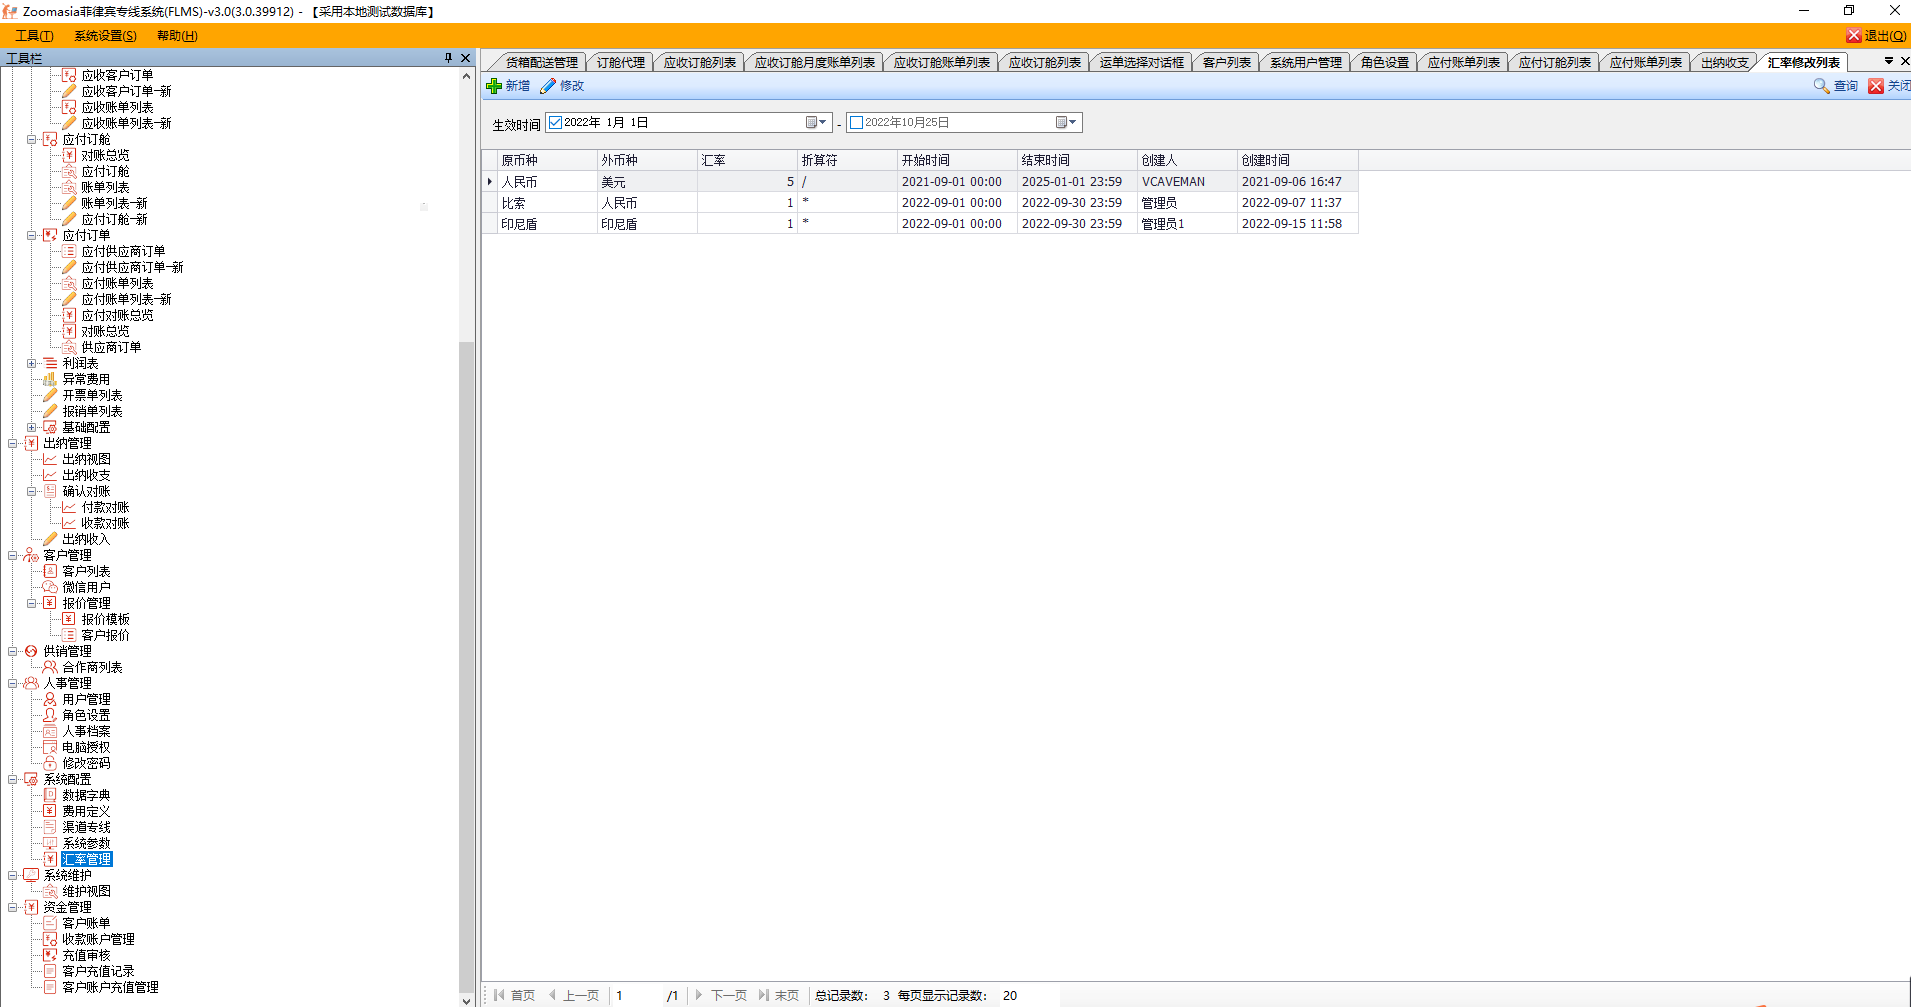Screen dimensions: 1911x1007
Task: Enable the 2022年10月25日 end date checkbox
Action: click(x=856, y=123)
